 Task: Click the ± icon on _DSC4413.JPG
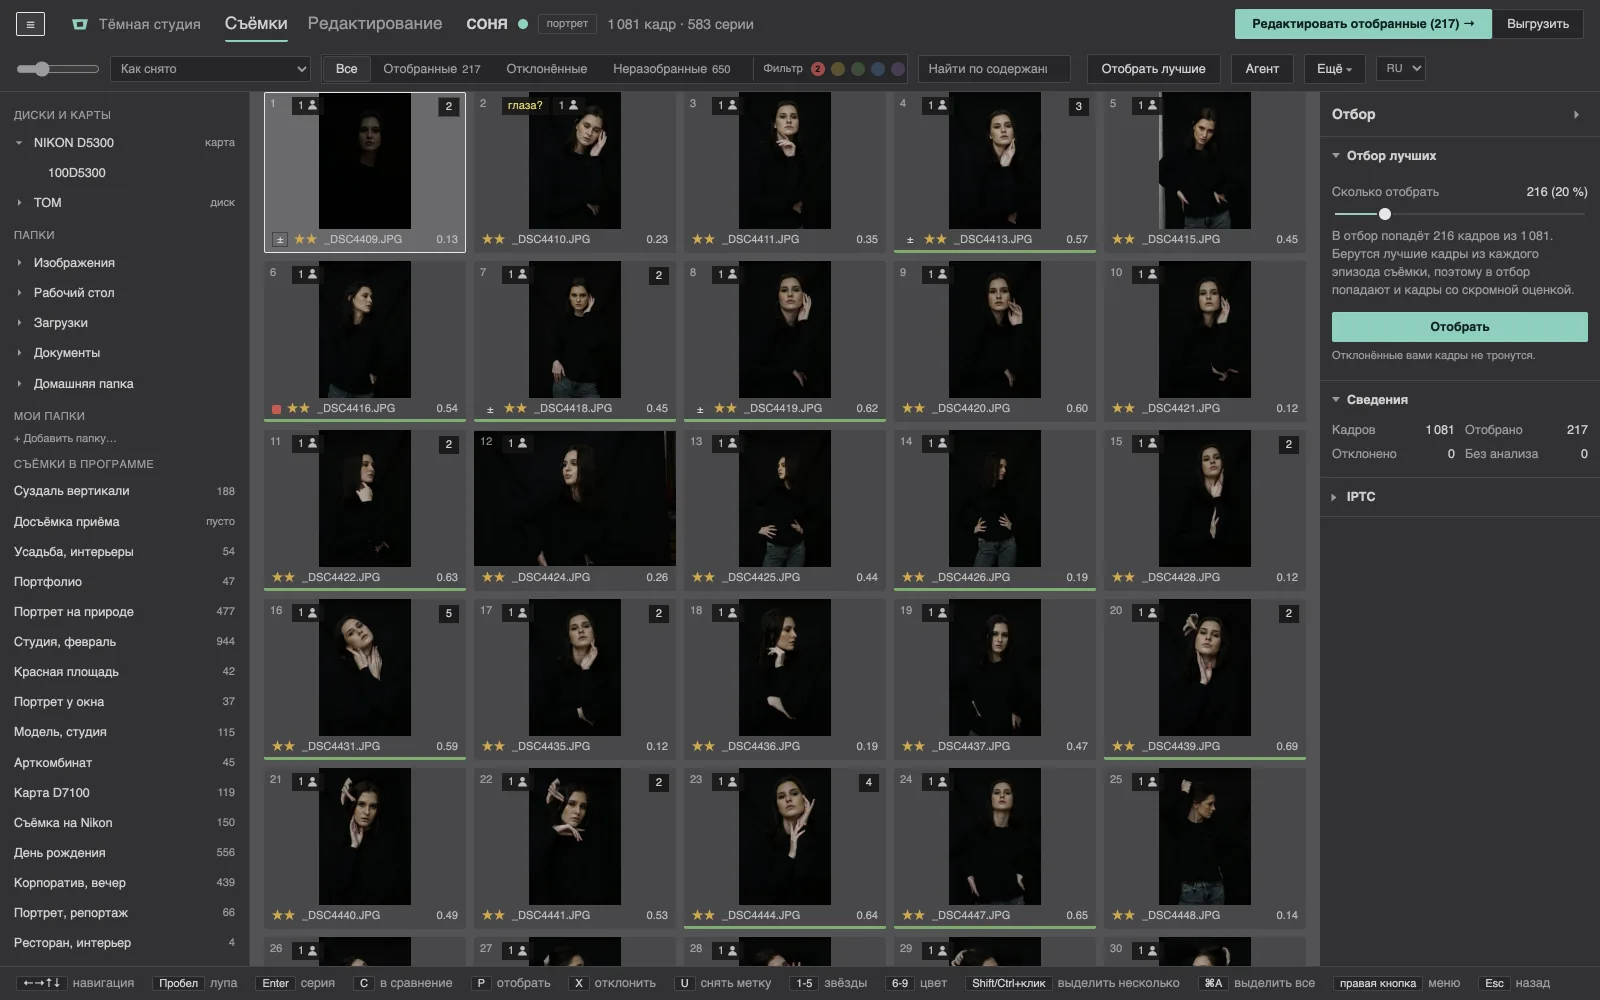[910, 240]
